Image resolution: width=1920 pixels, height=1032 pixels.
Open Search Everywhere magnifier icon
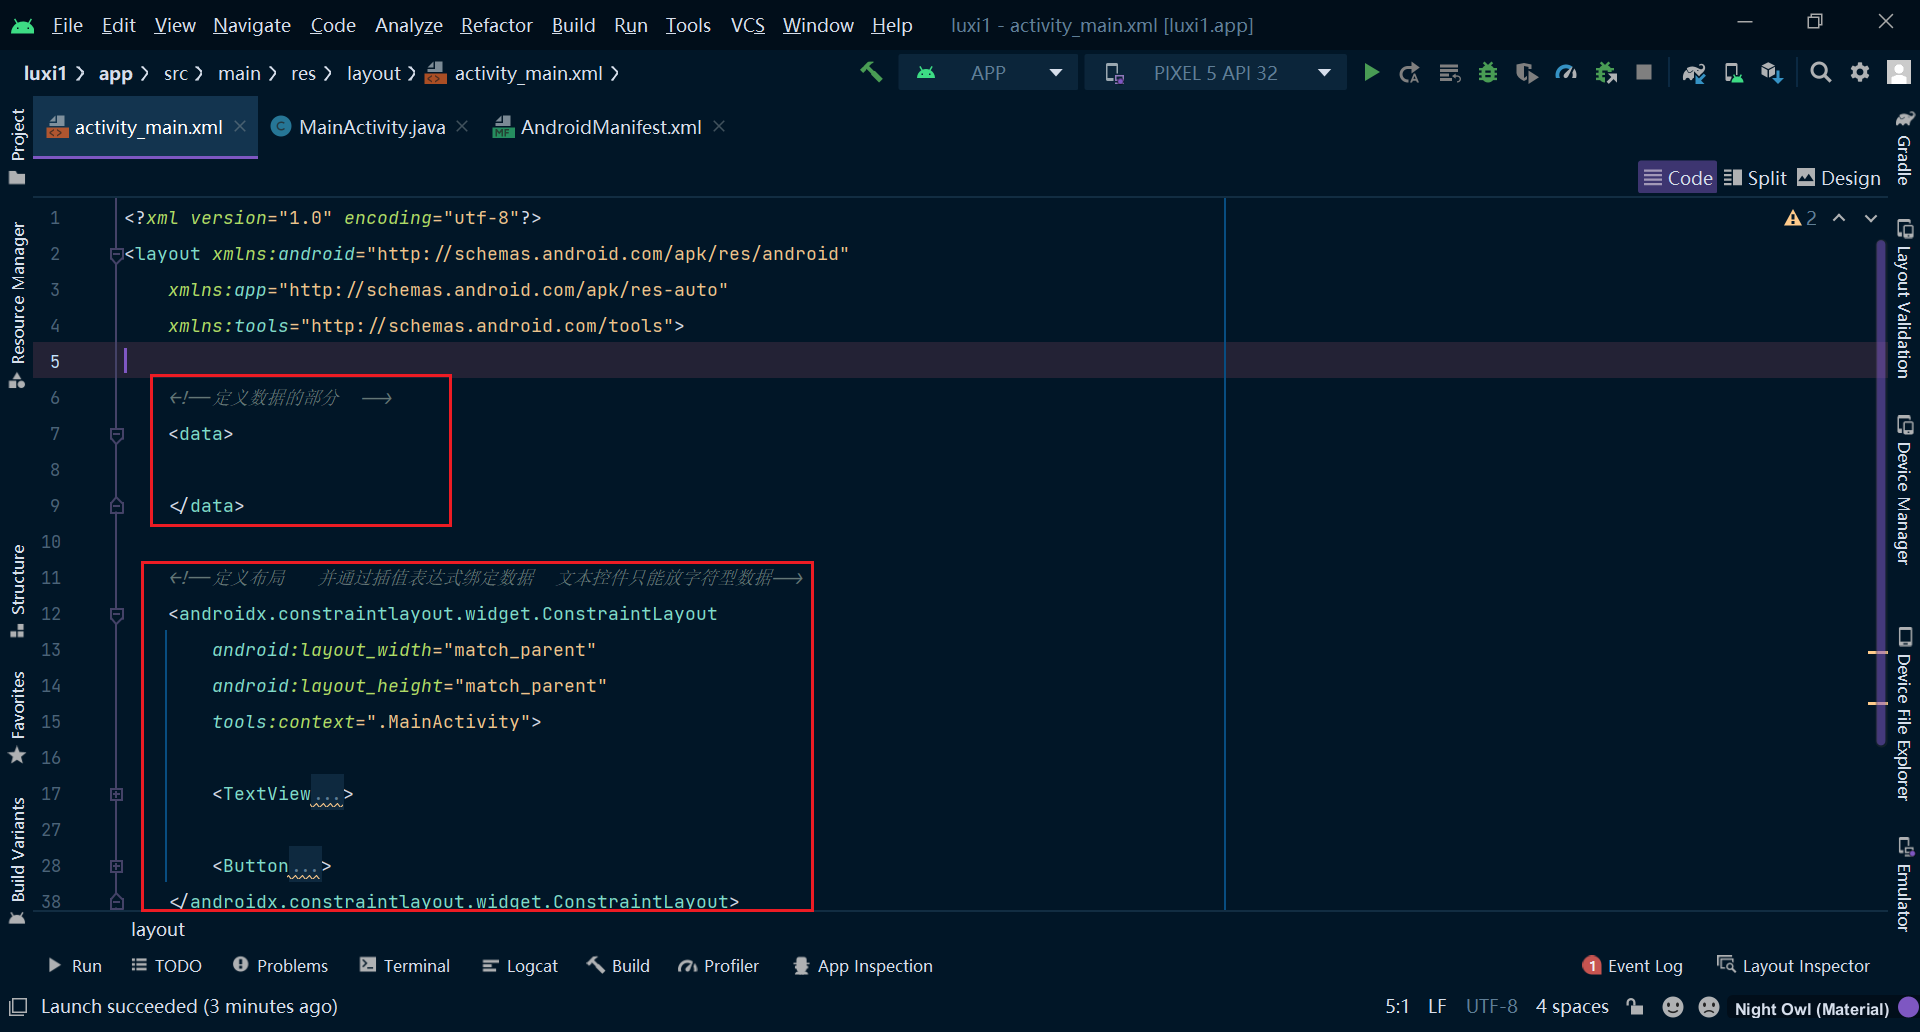pos(1821,72)
